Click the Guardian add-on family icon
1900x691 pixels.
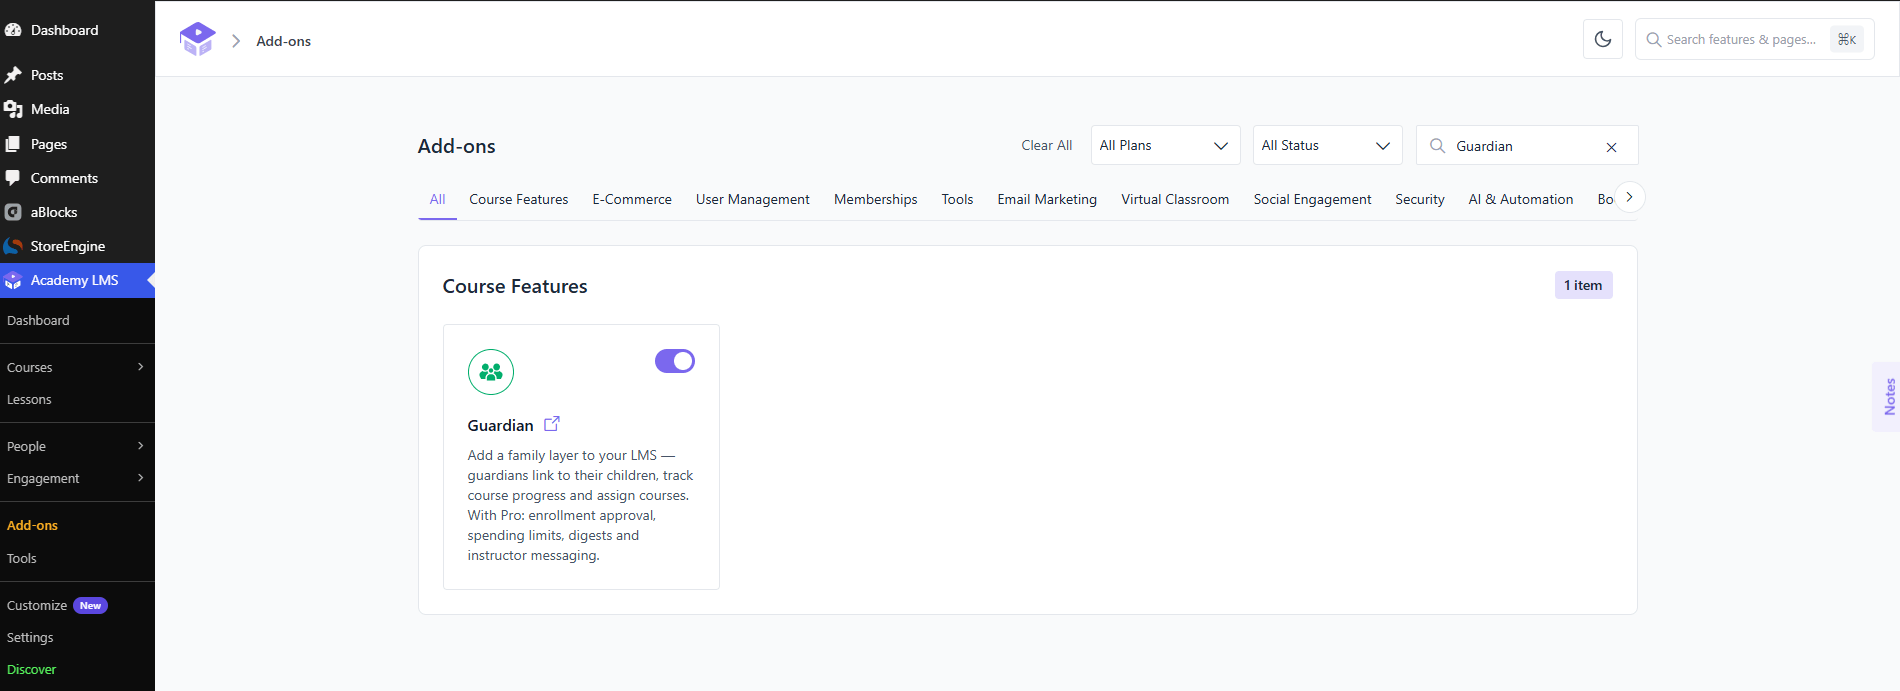(491, 372)
